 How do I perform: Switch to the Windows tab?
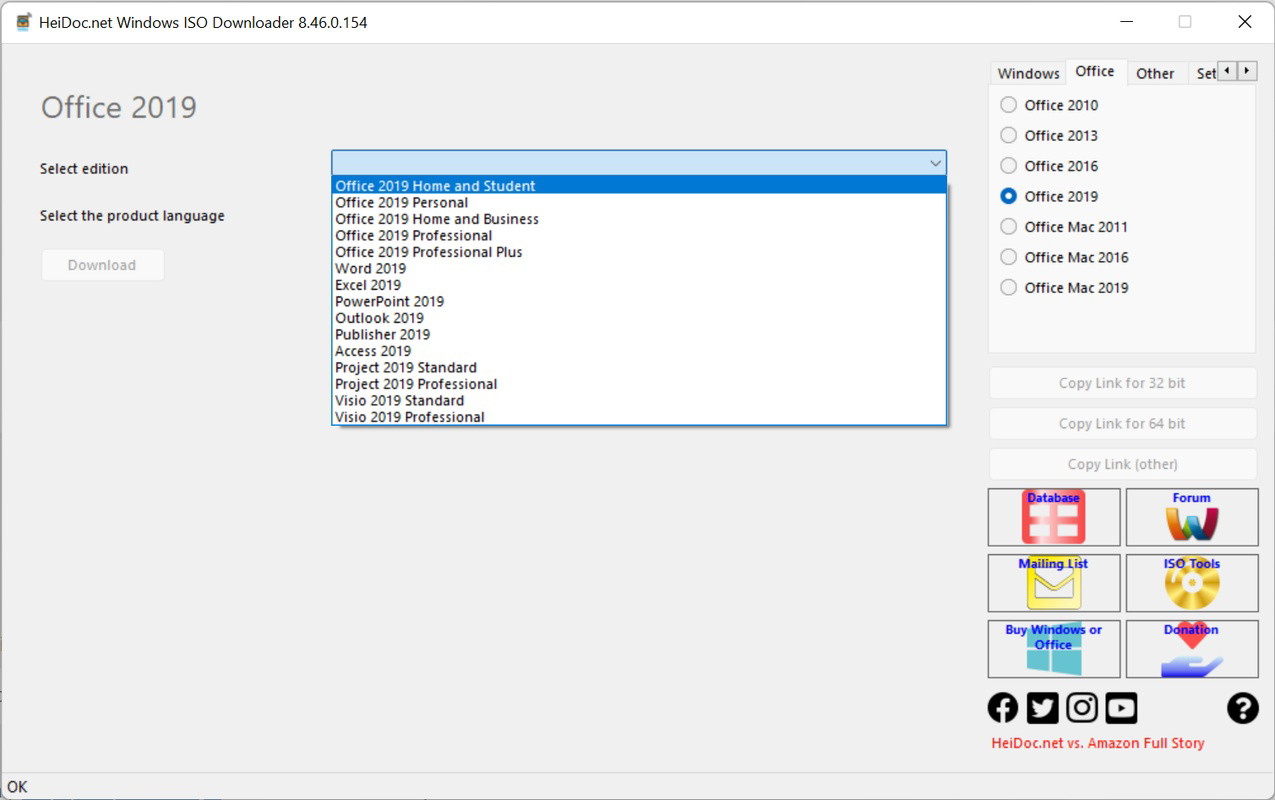[1028, 73]
